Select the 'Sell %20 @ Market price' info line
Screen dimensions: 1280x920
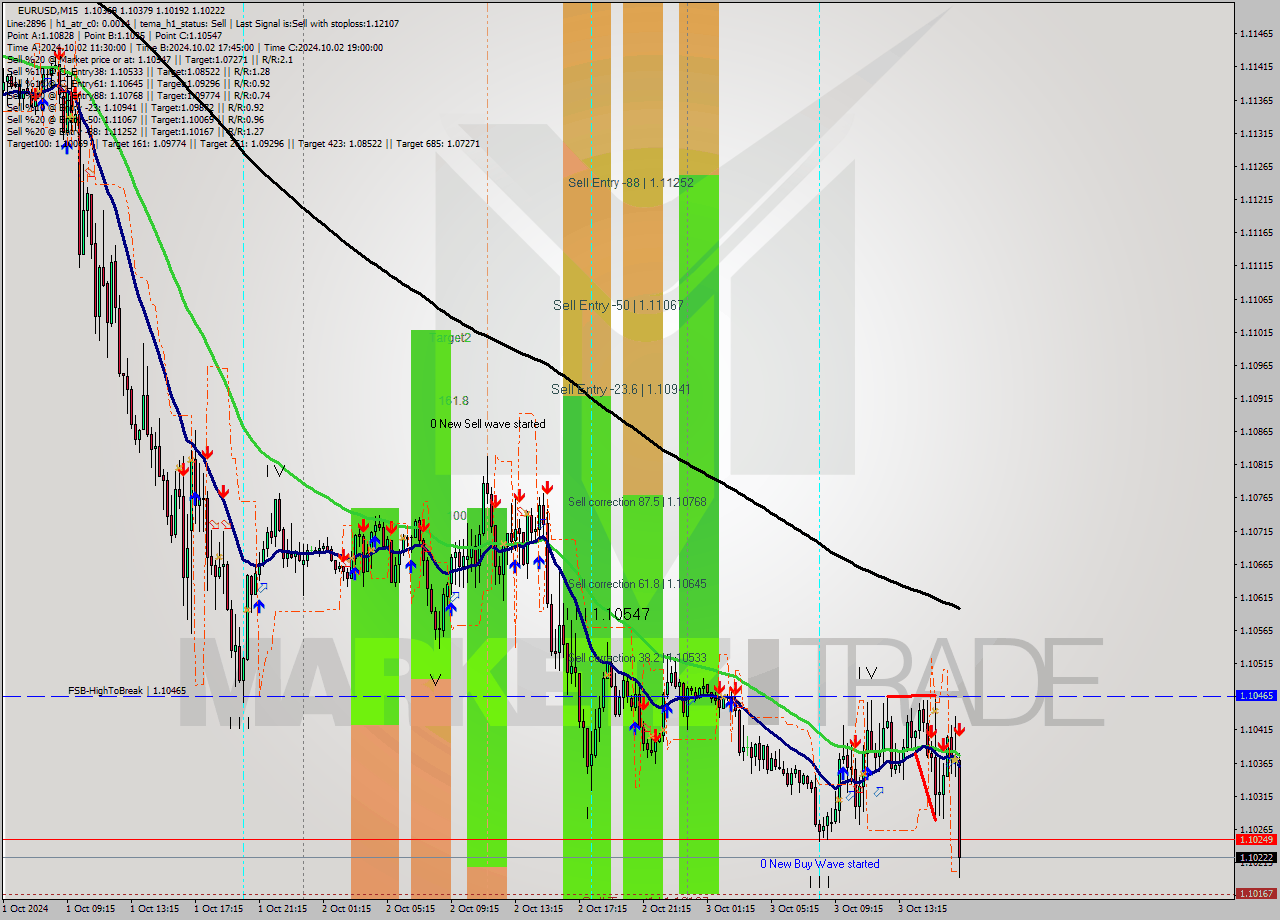tap(149, 59)
